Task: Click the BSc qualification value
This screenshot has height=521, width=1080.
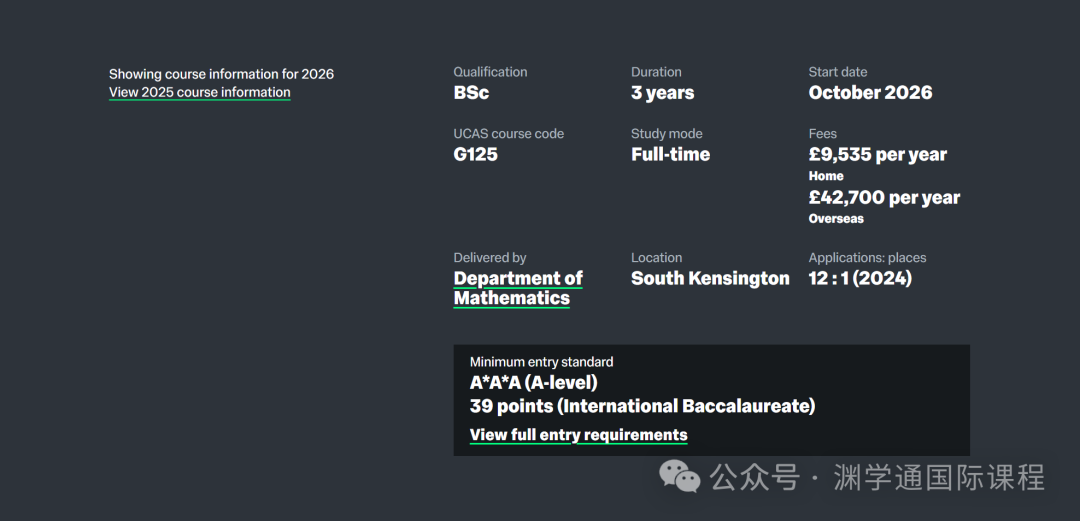Action: (471, 93)
